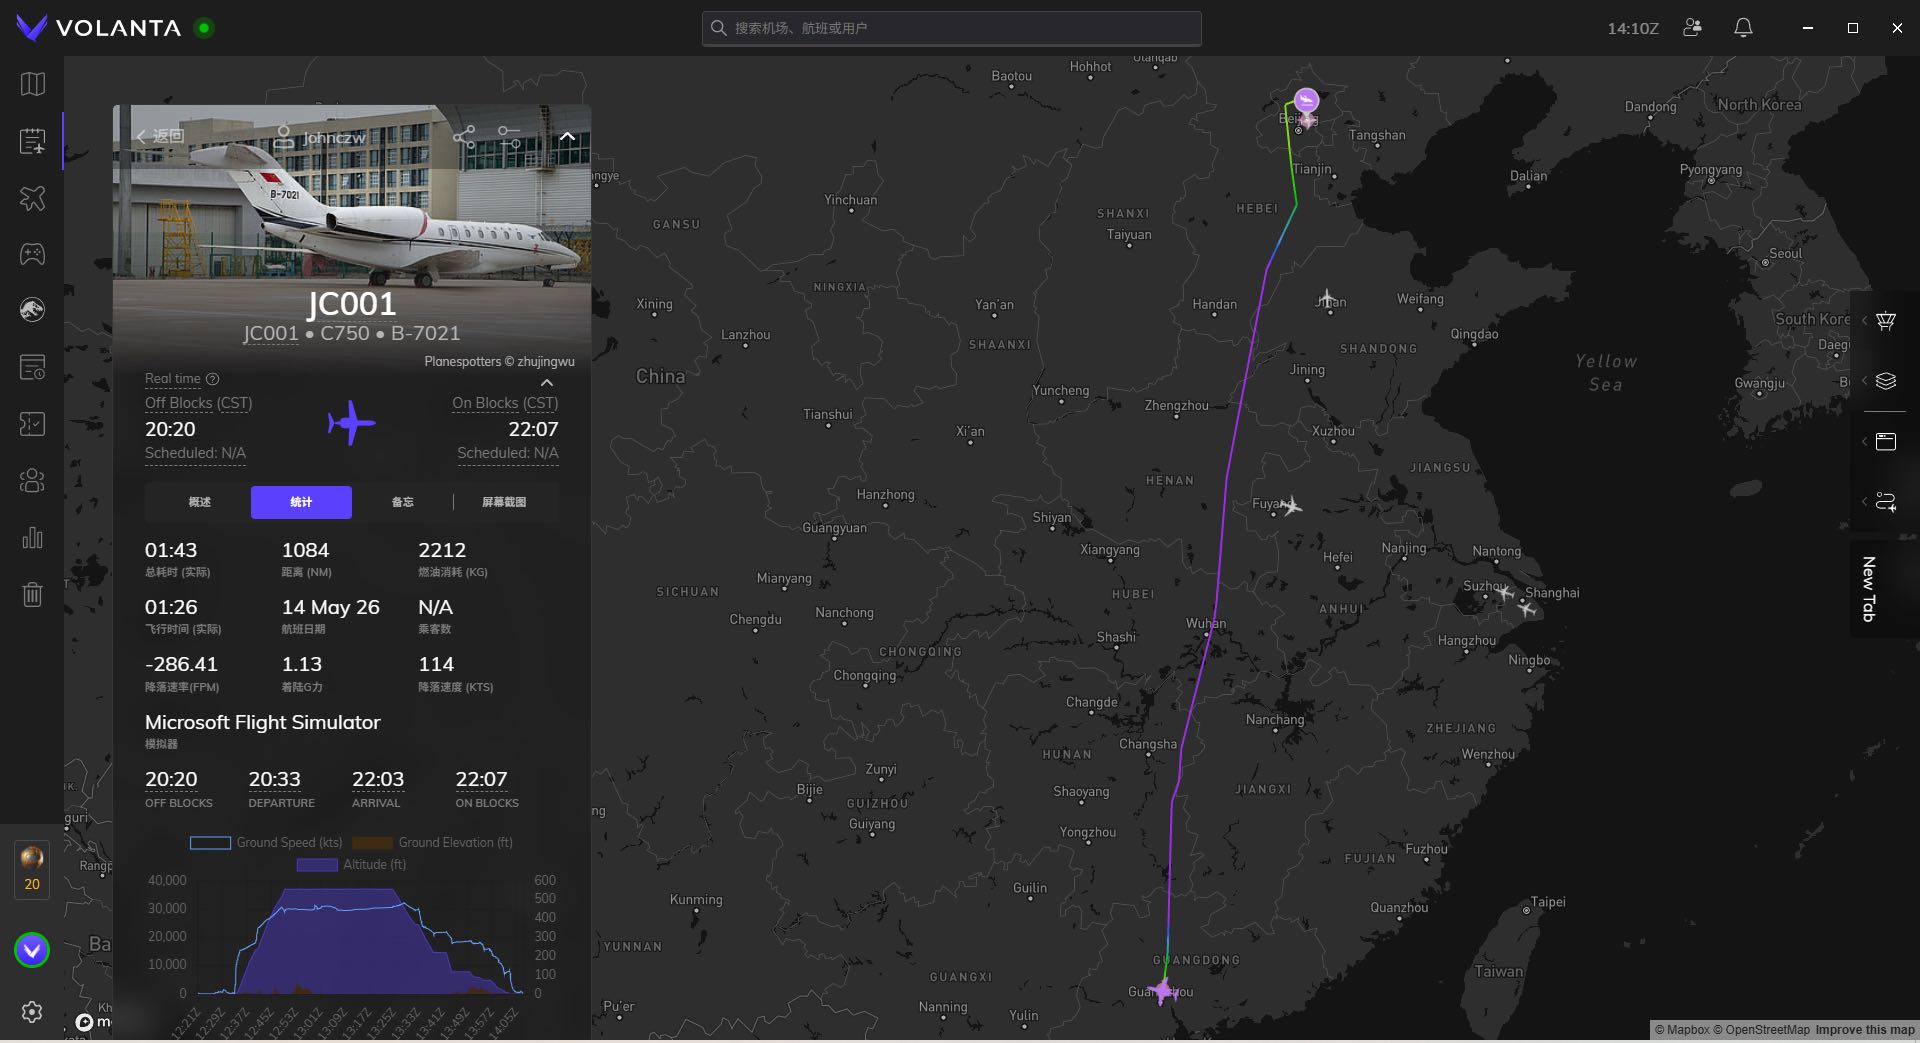Screen dimensions: 1920x1043
Task: Open the 屏幕截图 tab
Action: coord(504,502)
